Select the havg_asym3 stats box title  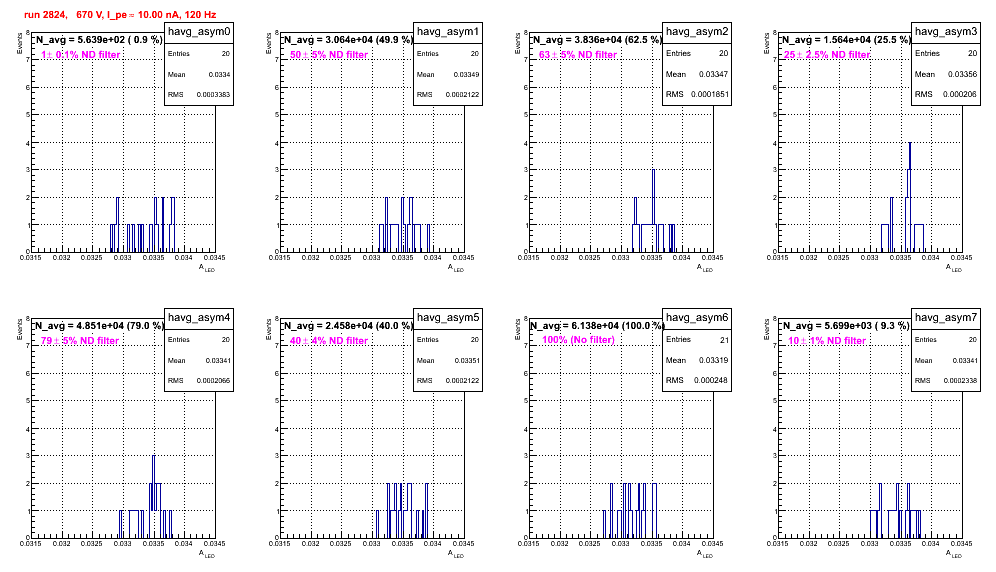946,32
